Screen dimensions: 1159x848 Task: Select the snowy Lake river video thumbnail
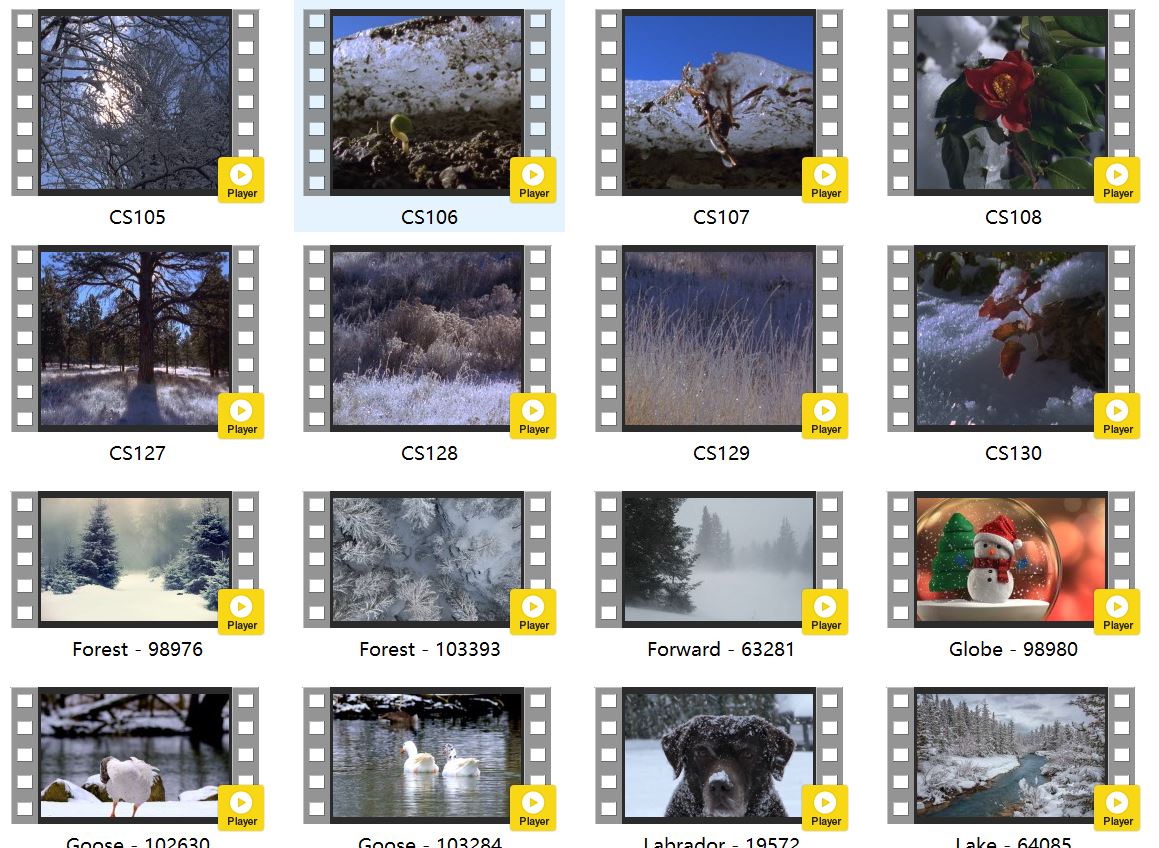(1010, 754)
